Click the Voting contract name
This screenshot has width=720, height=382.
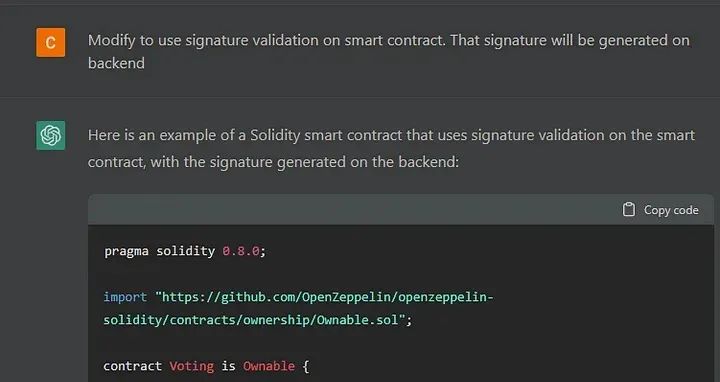tap(191, 366)
